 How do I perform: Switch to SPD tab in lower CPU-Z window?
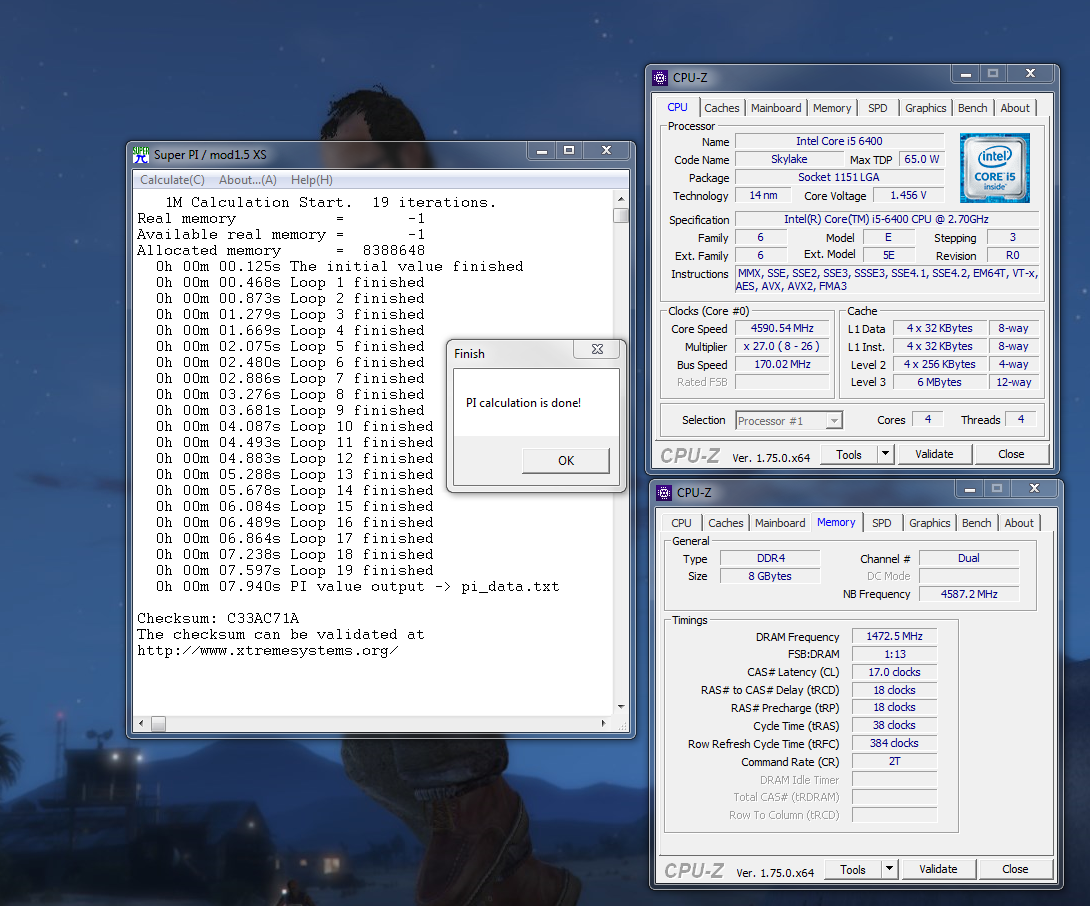click(881, 523)
